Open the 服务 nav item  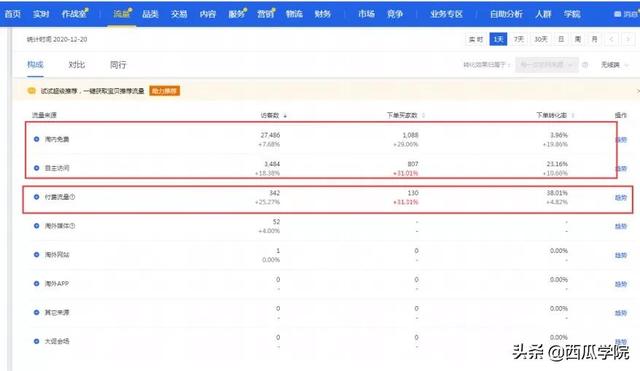237,14
